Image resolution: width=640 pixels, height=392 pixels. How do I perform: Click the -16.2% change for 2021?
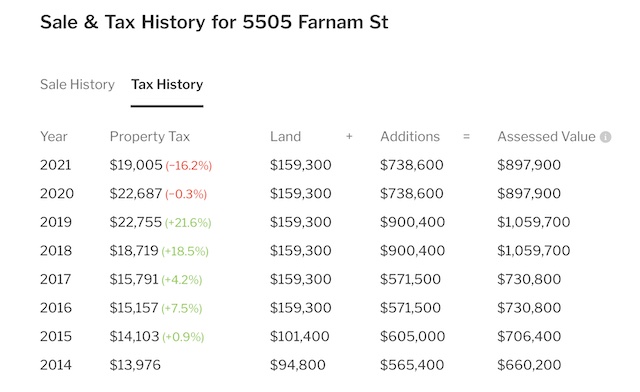[x=189, y=165]
